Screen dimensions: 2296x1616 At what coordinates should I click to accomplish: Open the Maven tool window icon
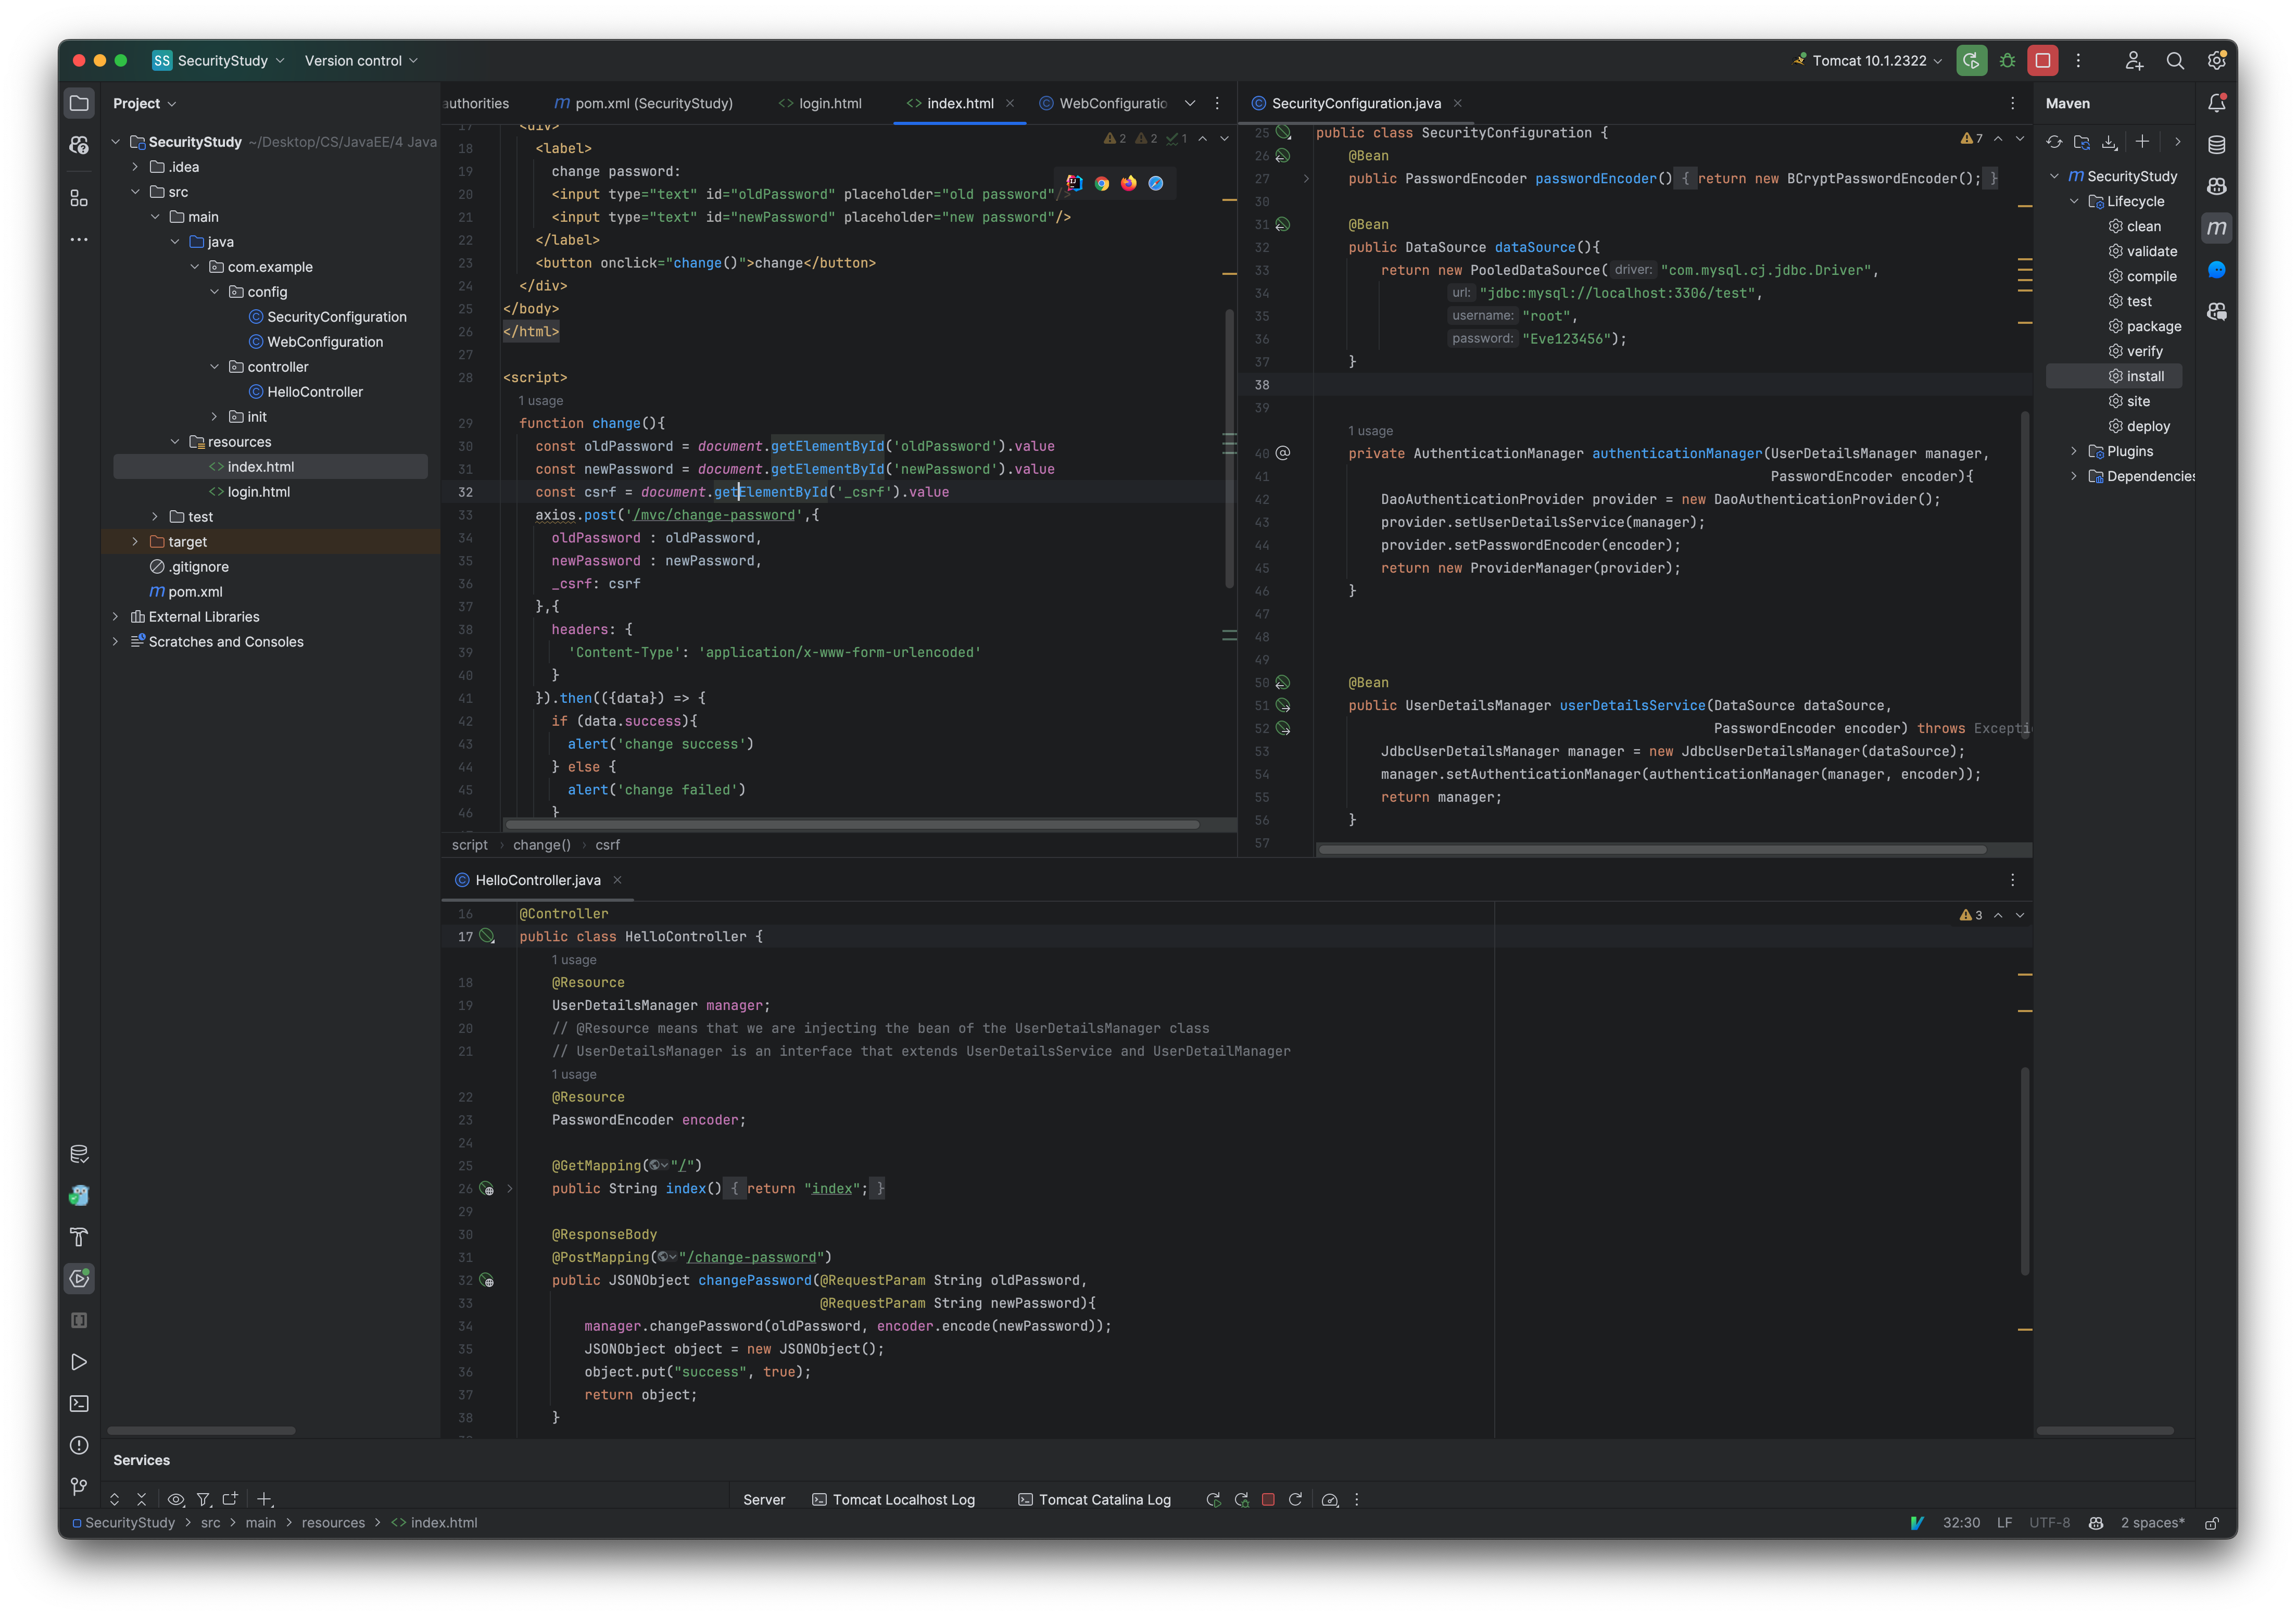pos(2216,228)
